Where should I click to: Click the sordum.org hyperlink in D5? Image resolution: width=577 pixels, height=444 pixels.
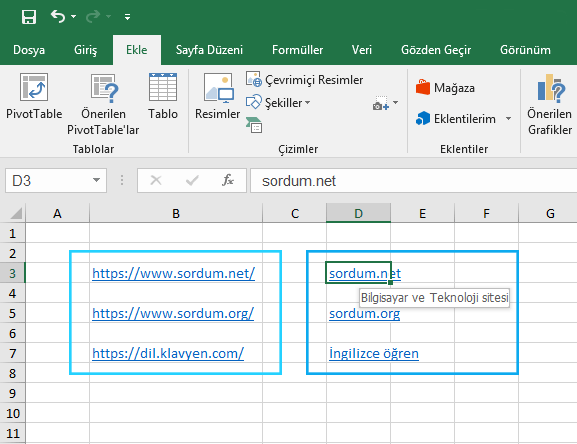pyautogui.click(x=364, y=313)
